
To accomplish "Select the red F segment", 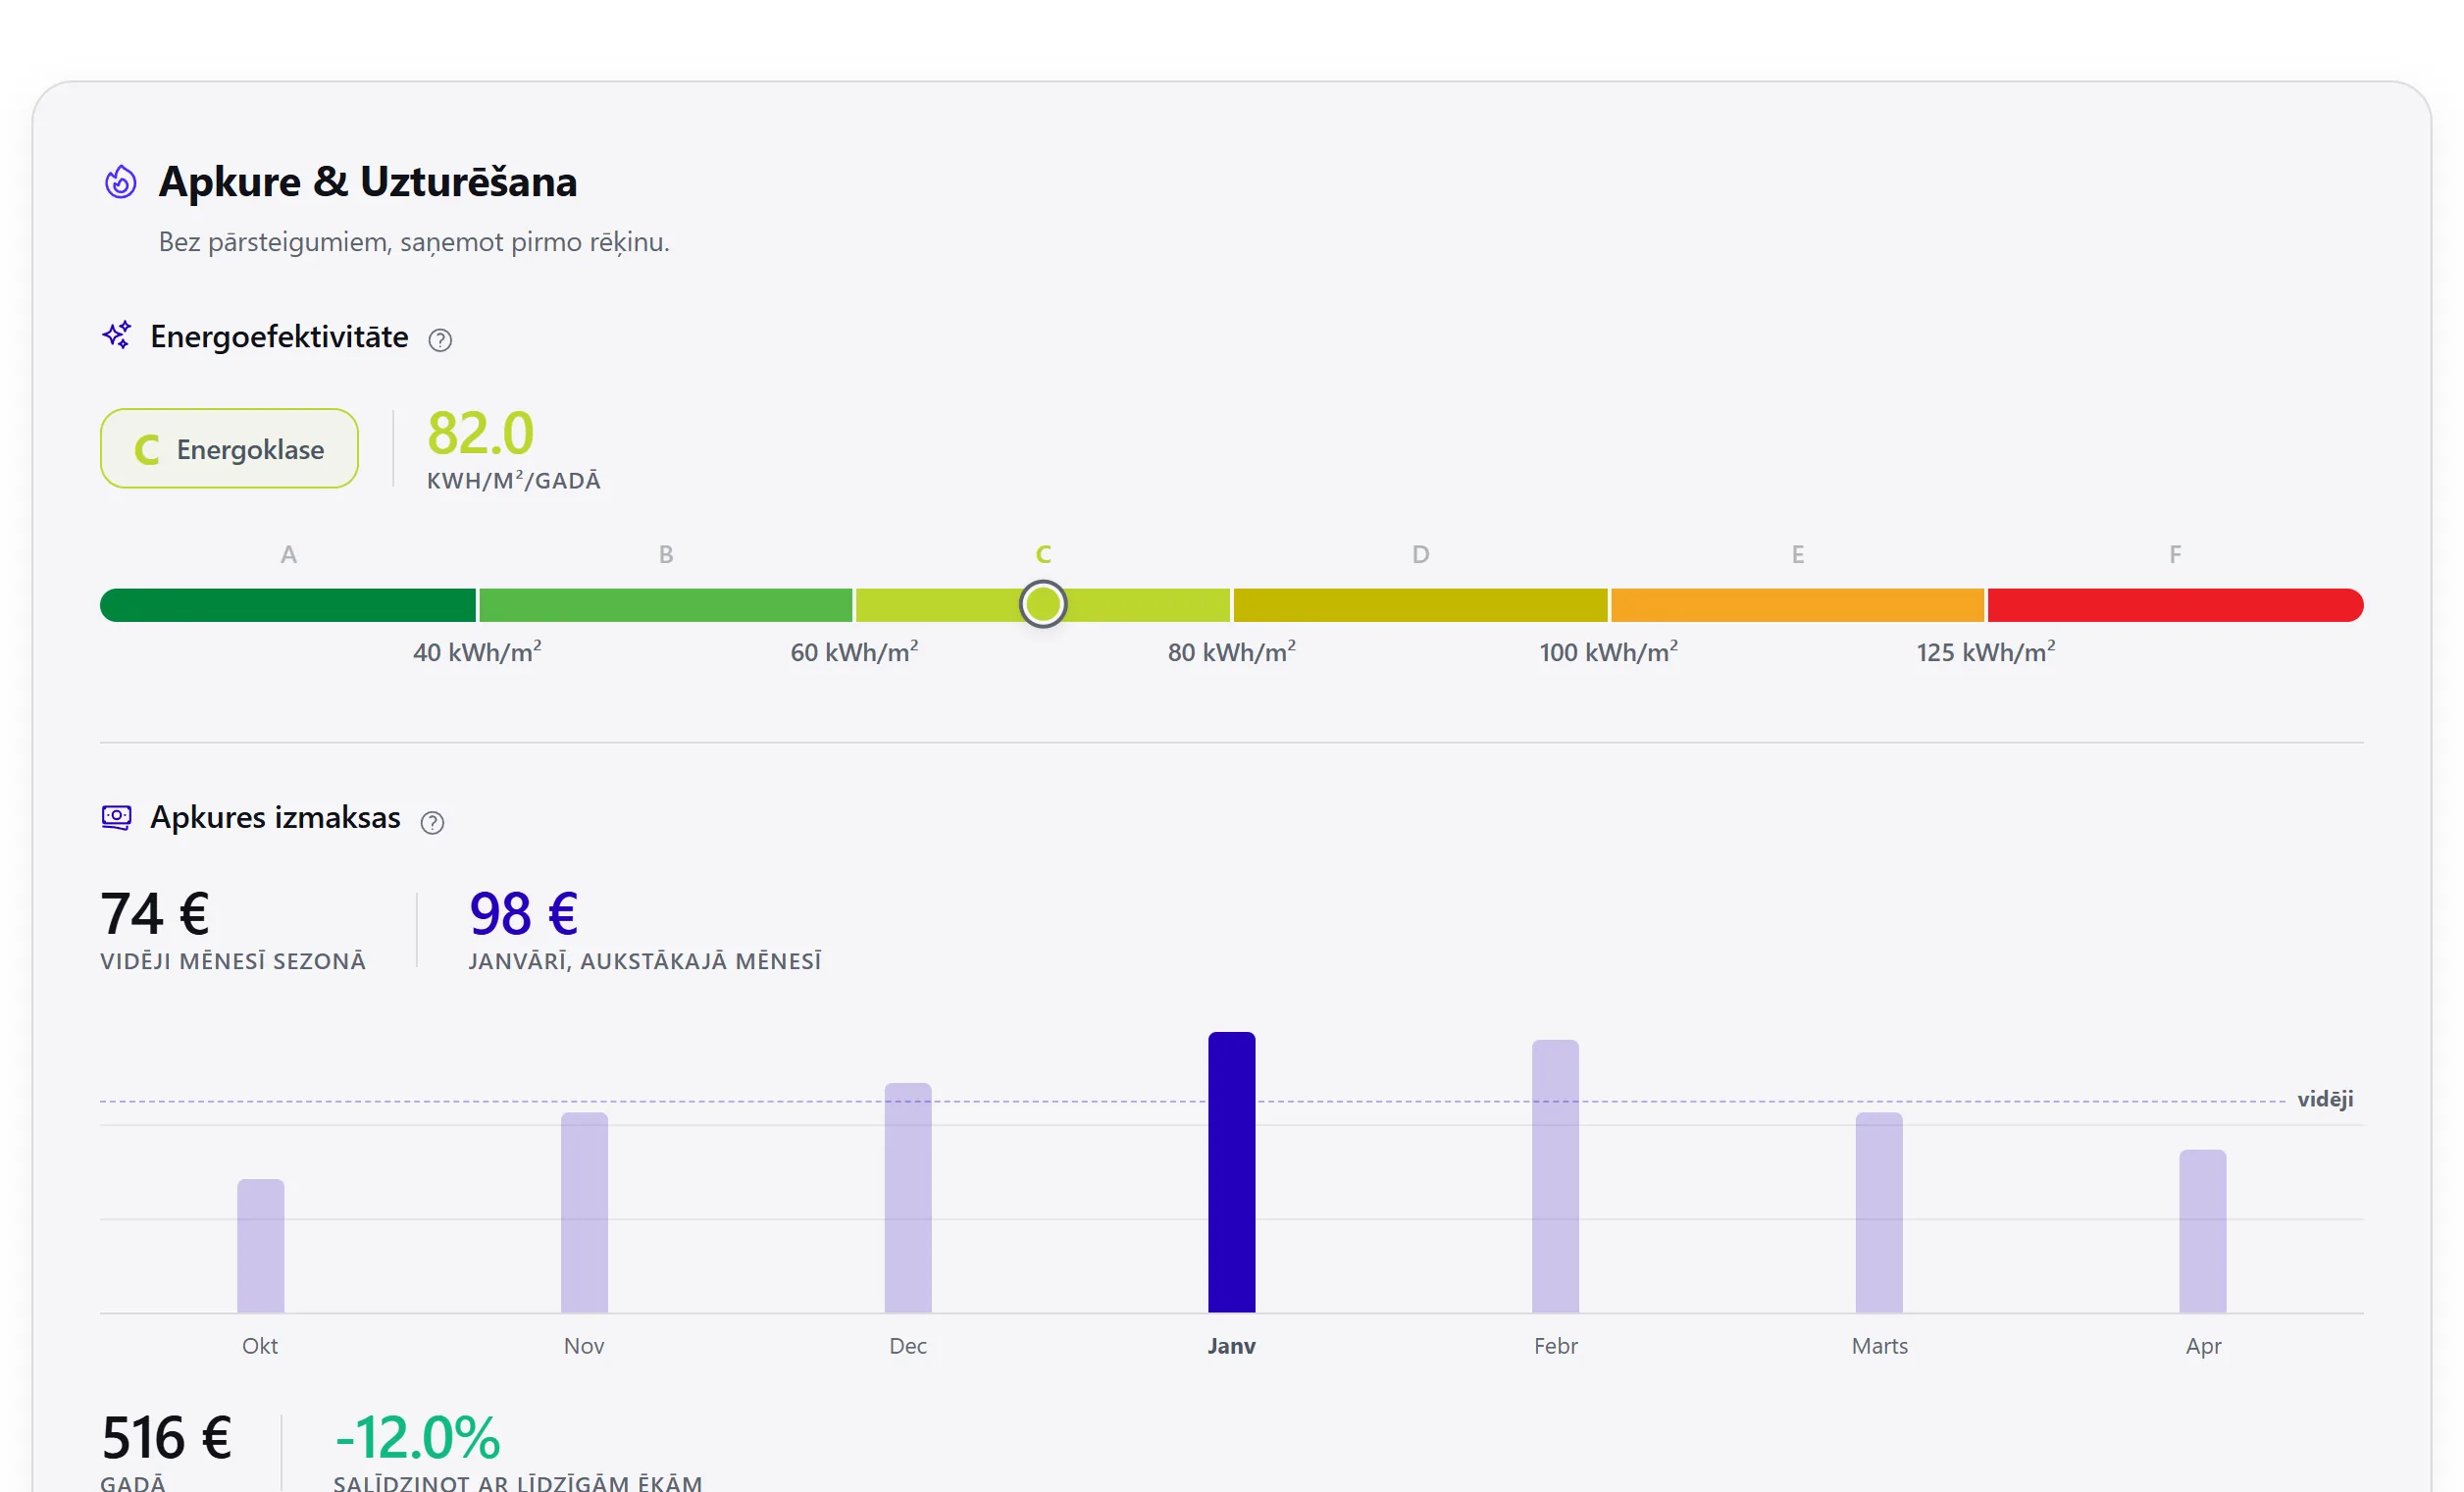I will (x=2176, y=605).
